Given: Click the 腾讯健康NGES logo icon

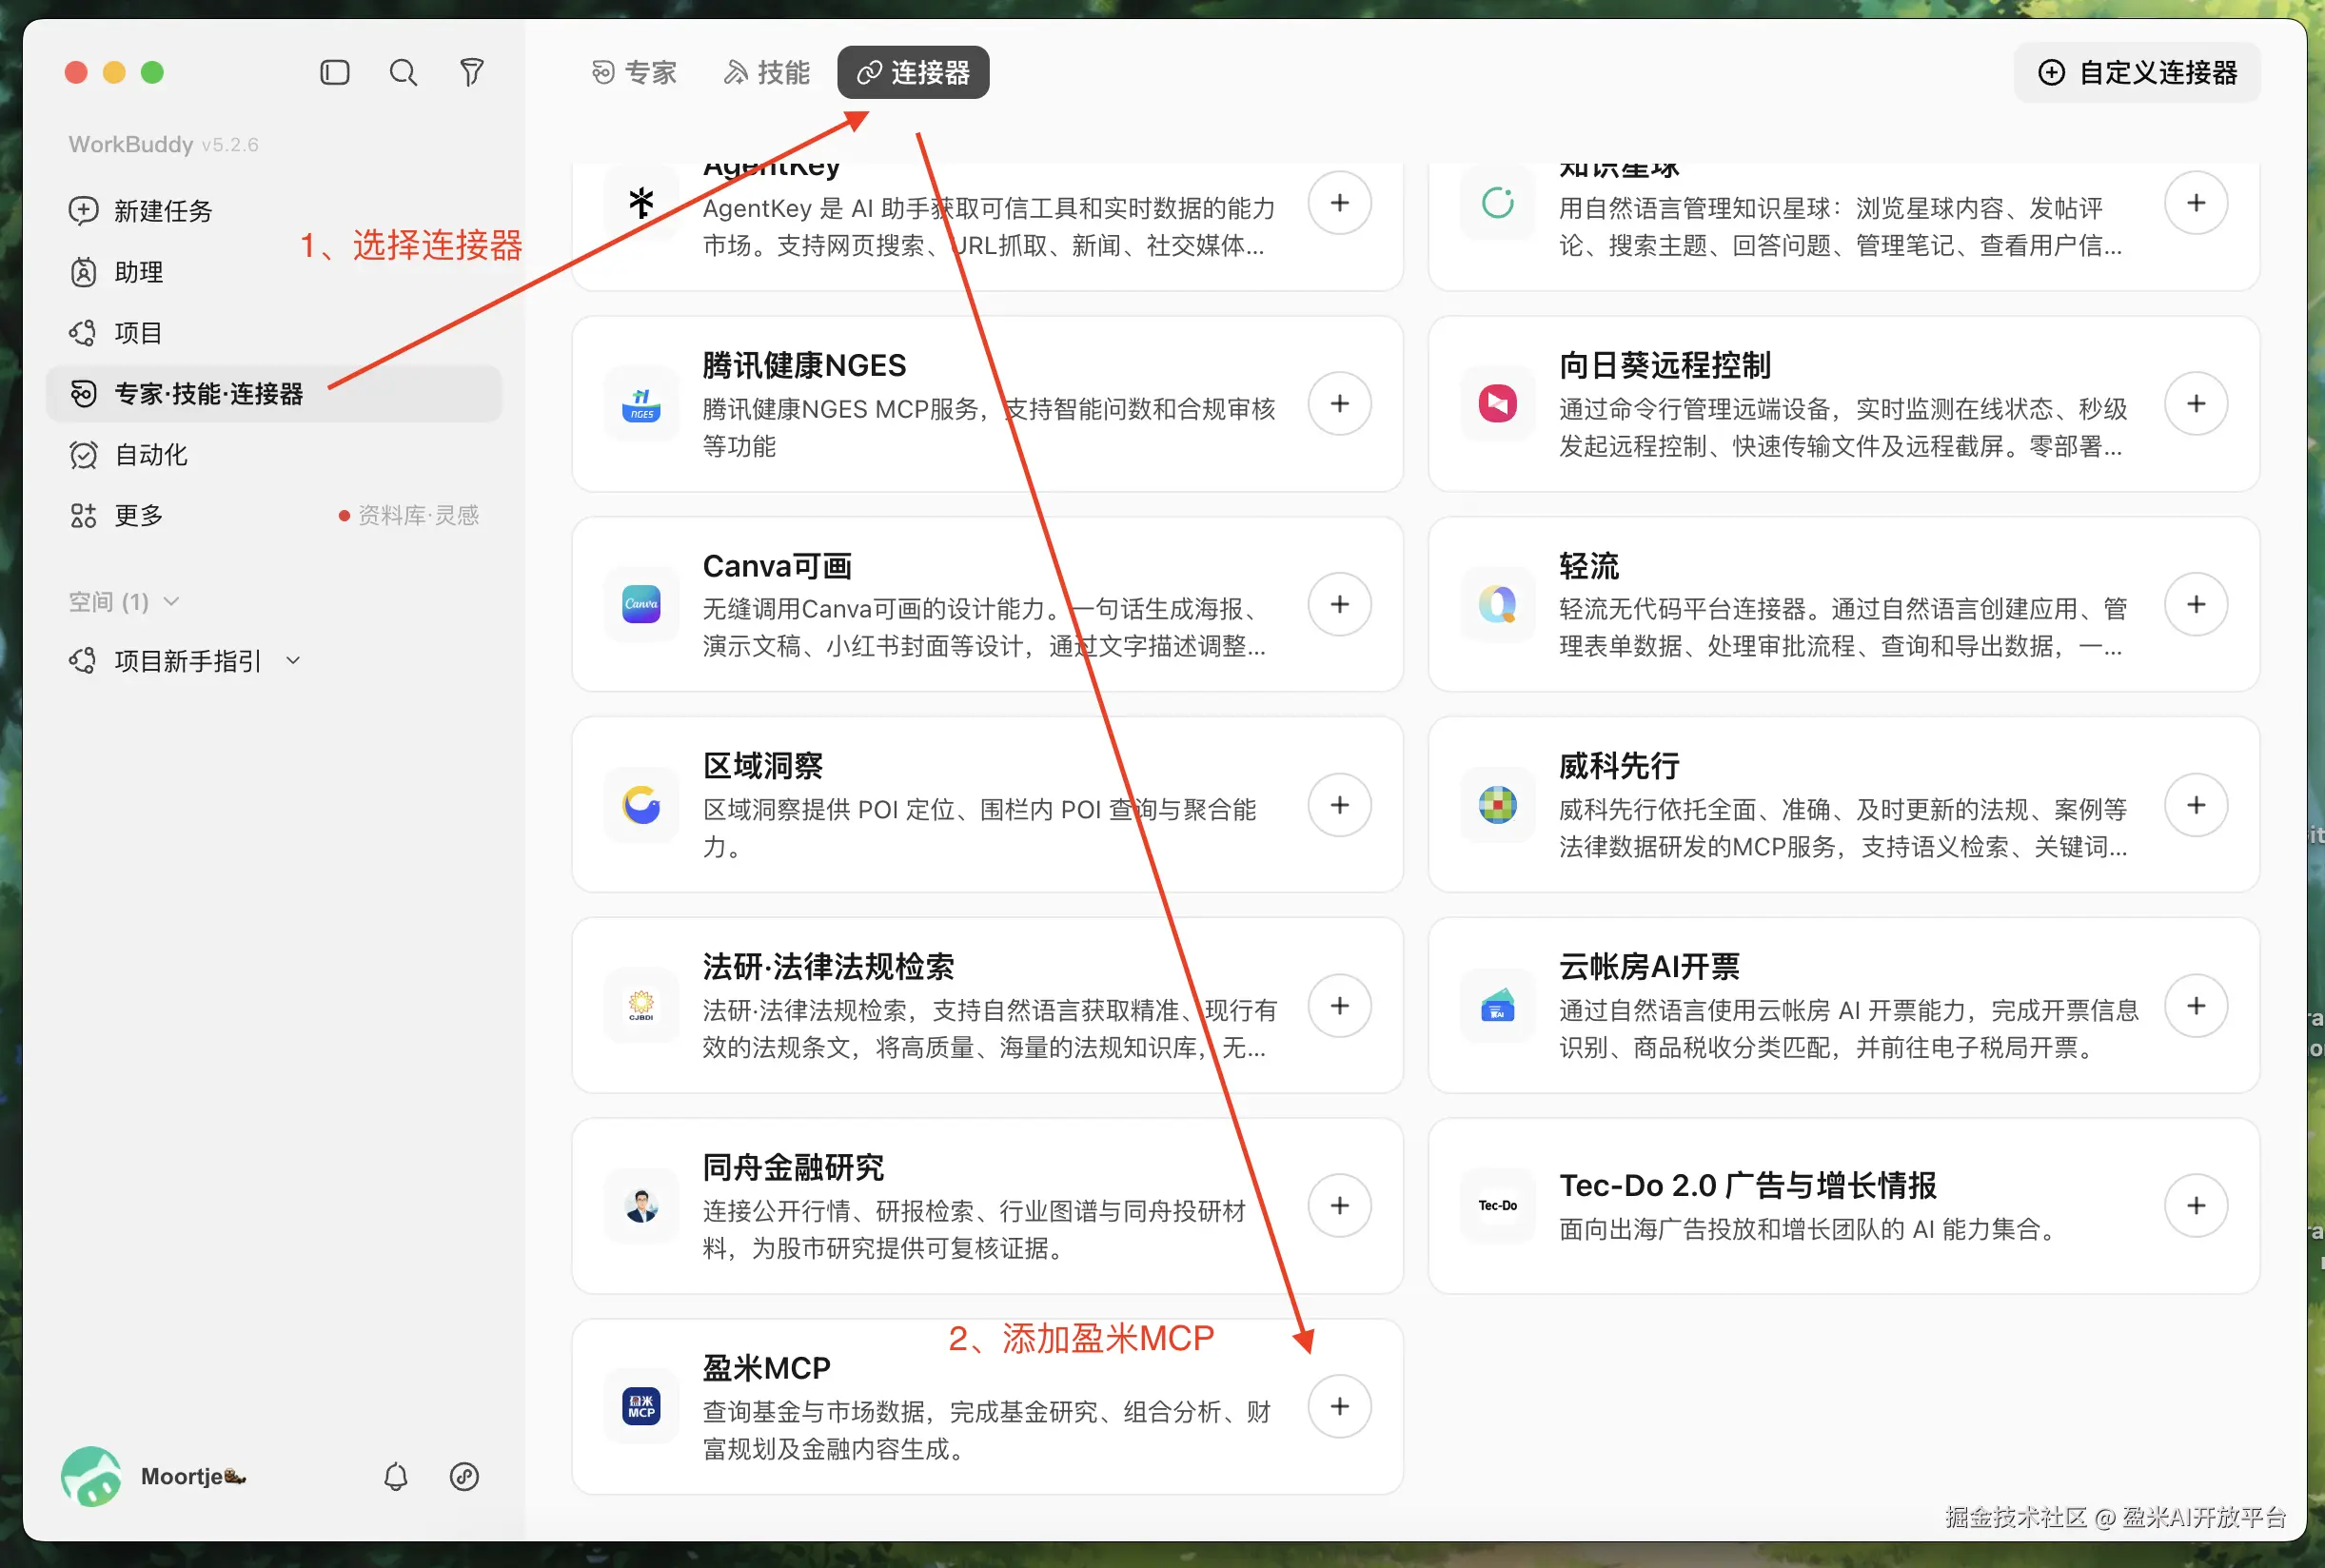Looking at the screenshot, I should 641,404.
